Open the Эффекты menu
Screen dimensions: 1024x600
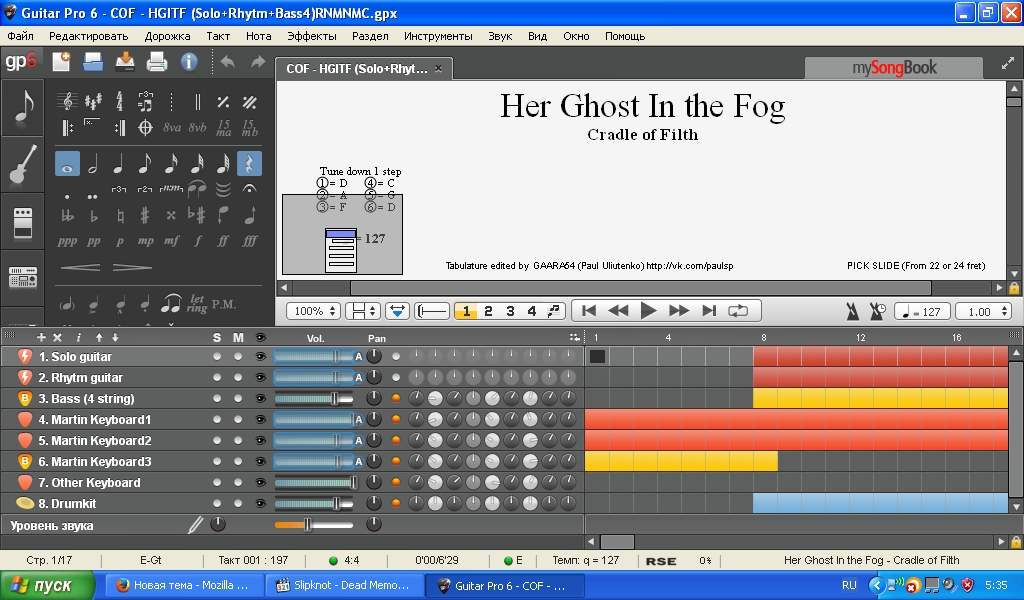tap(311, 36)
